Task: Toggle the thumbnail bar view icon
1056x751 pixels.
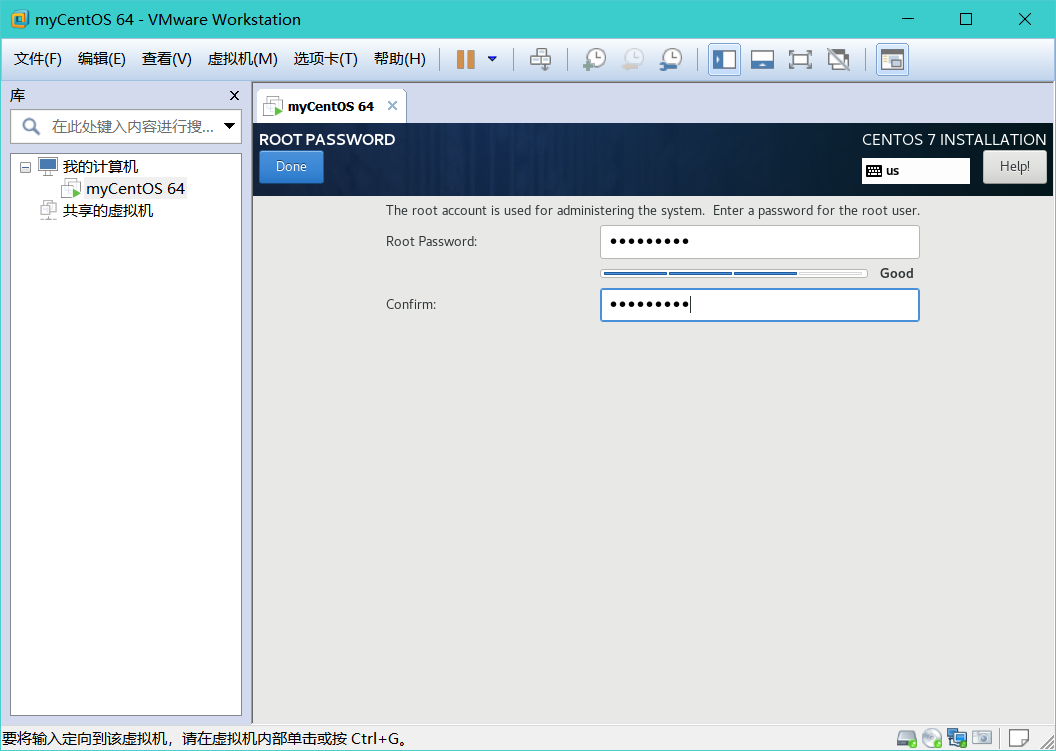Action: pos(762,59)
